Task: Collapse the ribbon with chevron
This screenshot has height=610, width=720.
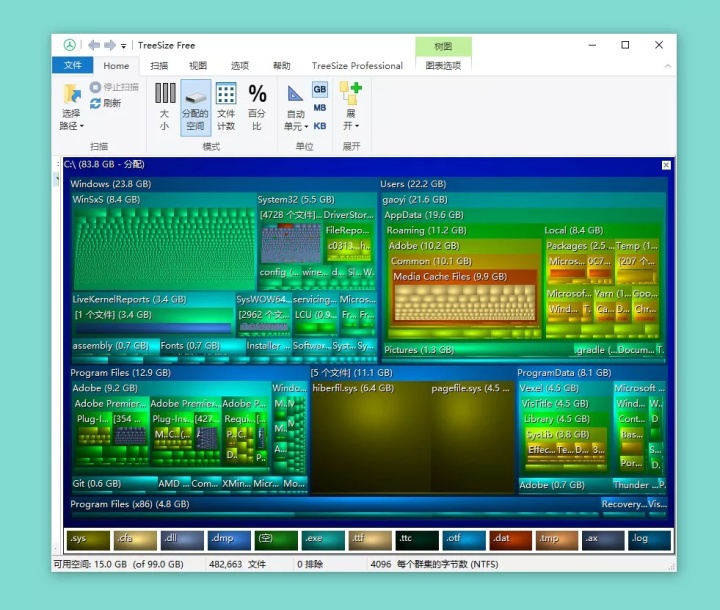Action: pos(668,66)
